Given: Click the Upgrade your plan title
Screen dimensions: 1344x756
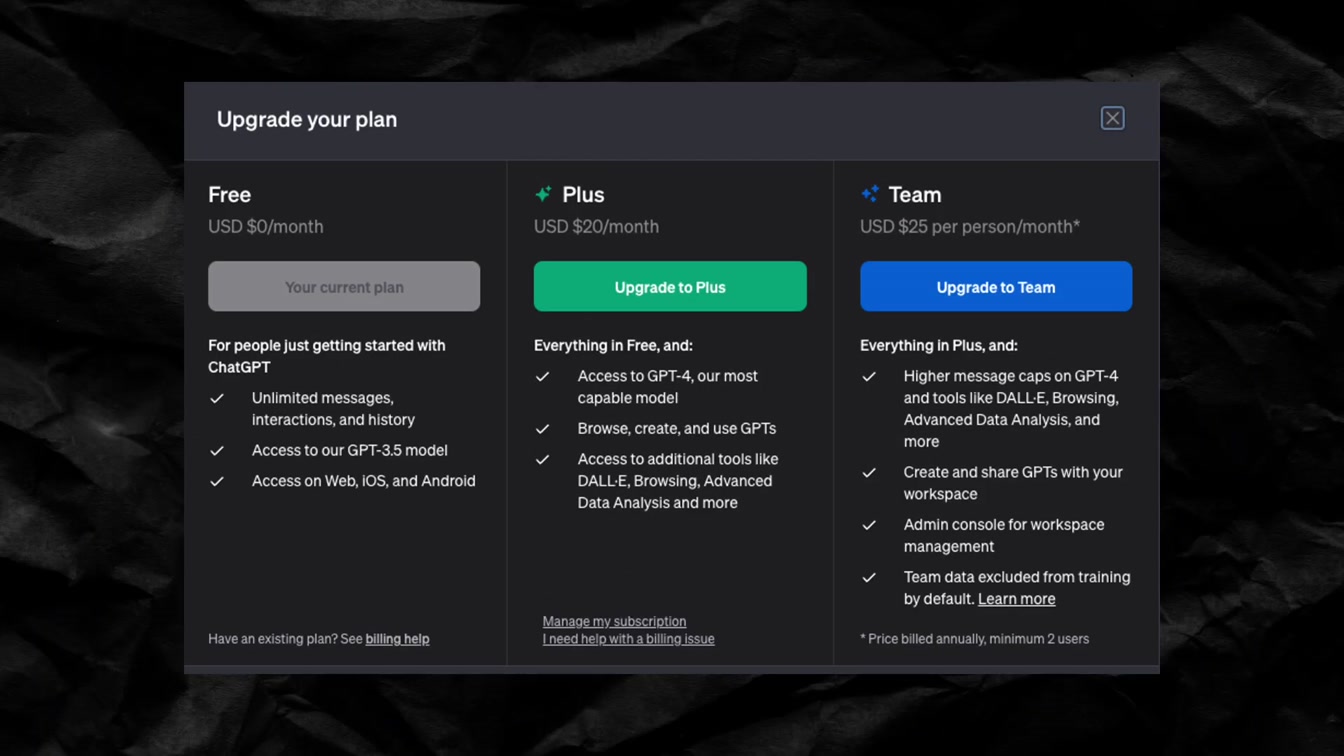Looking at the screenshot, I should click(x=307, y=119).
